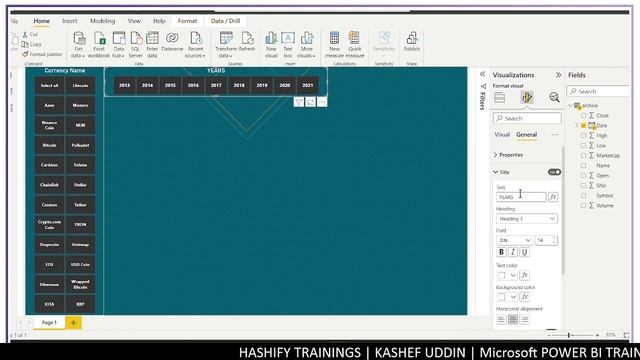Toggle the Title switch off

(554, 172)
